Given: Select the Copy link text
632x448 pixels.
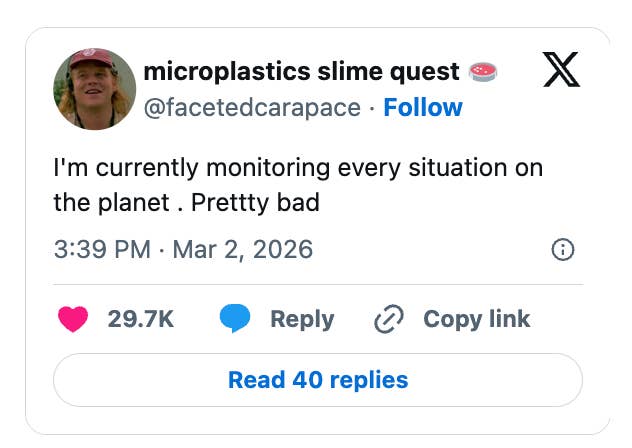Looking at the screenshot, I should (x=476, y=319).
